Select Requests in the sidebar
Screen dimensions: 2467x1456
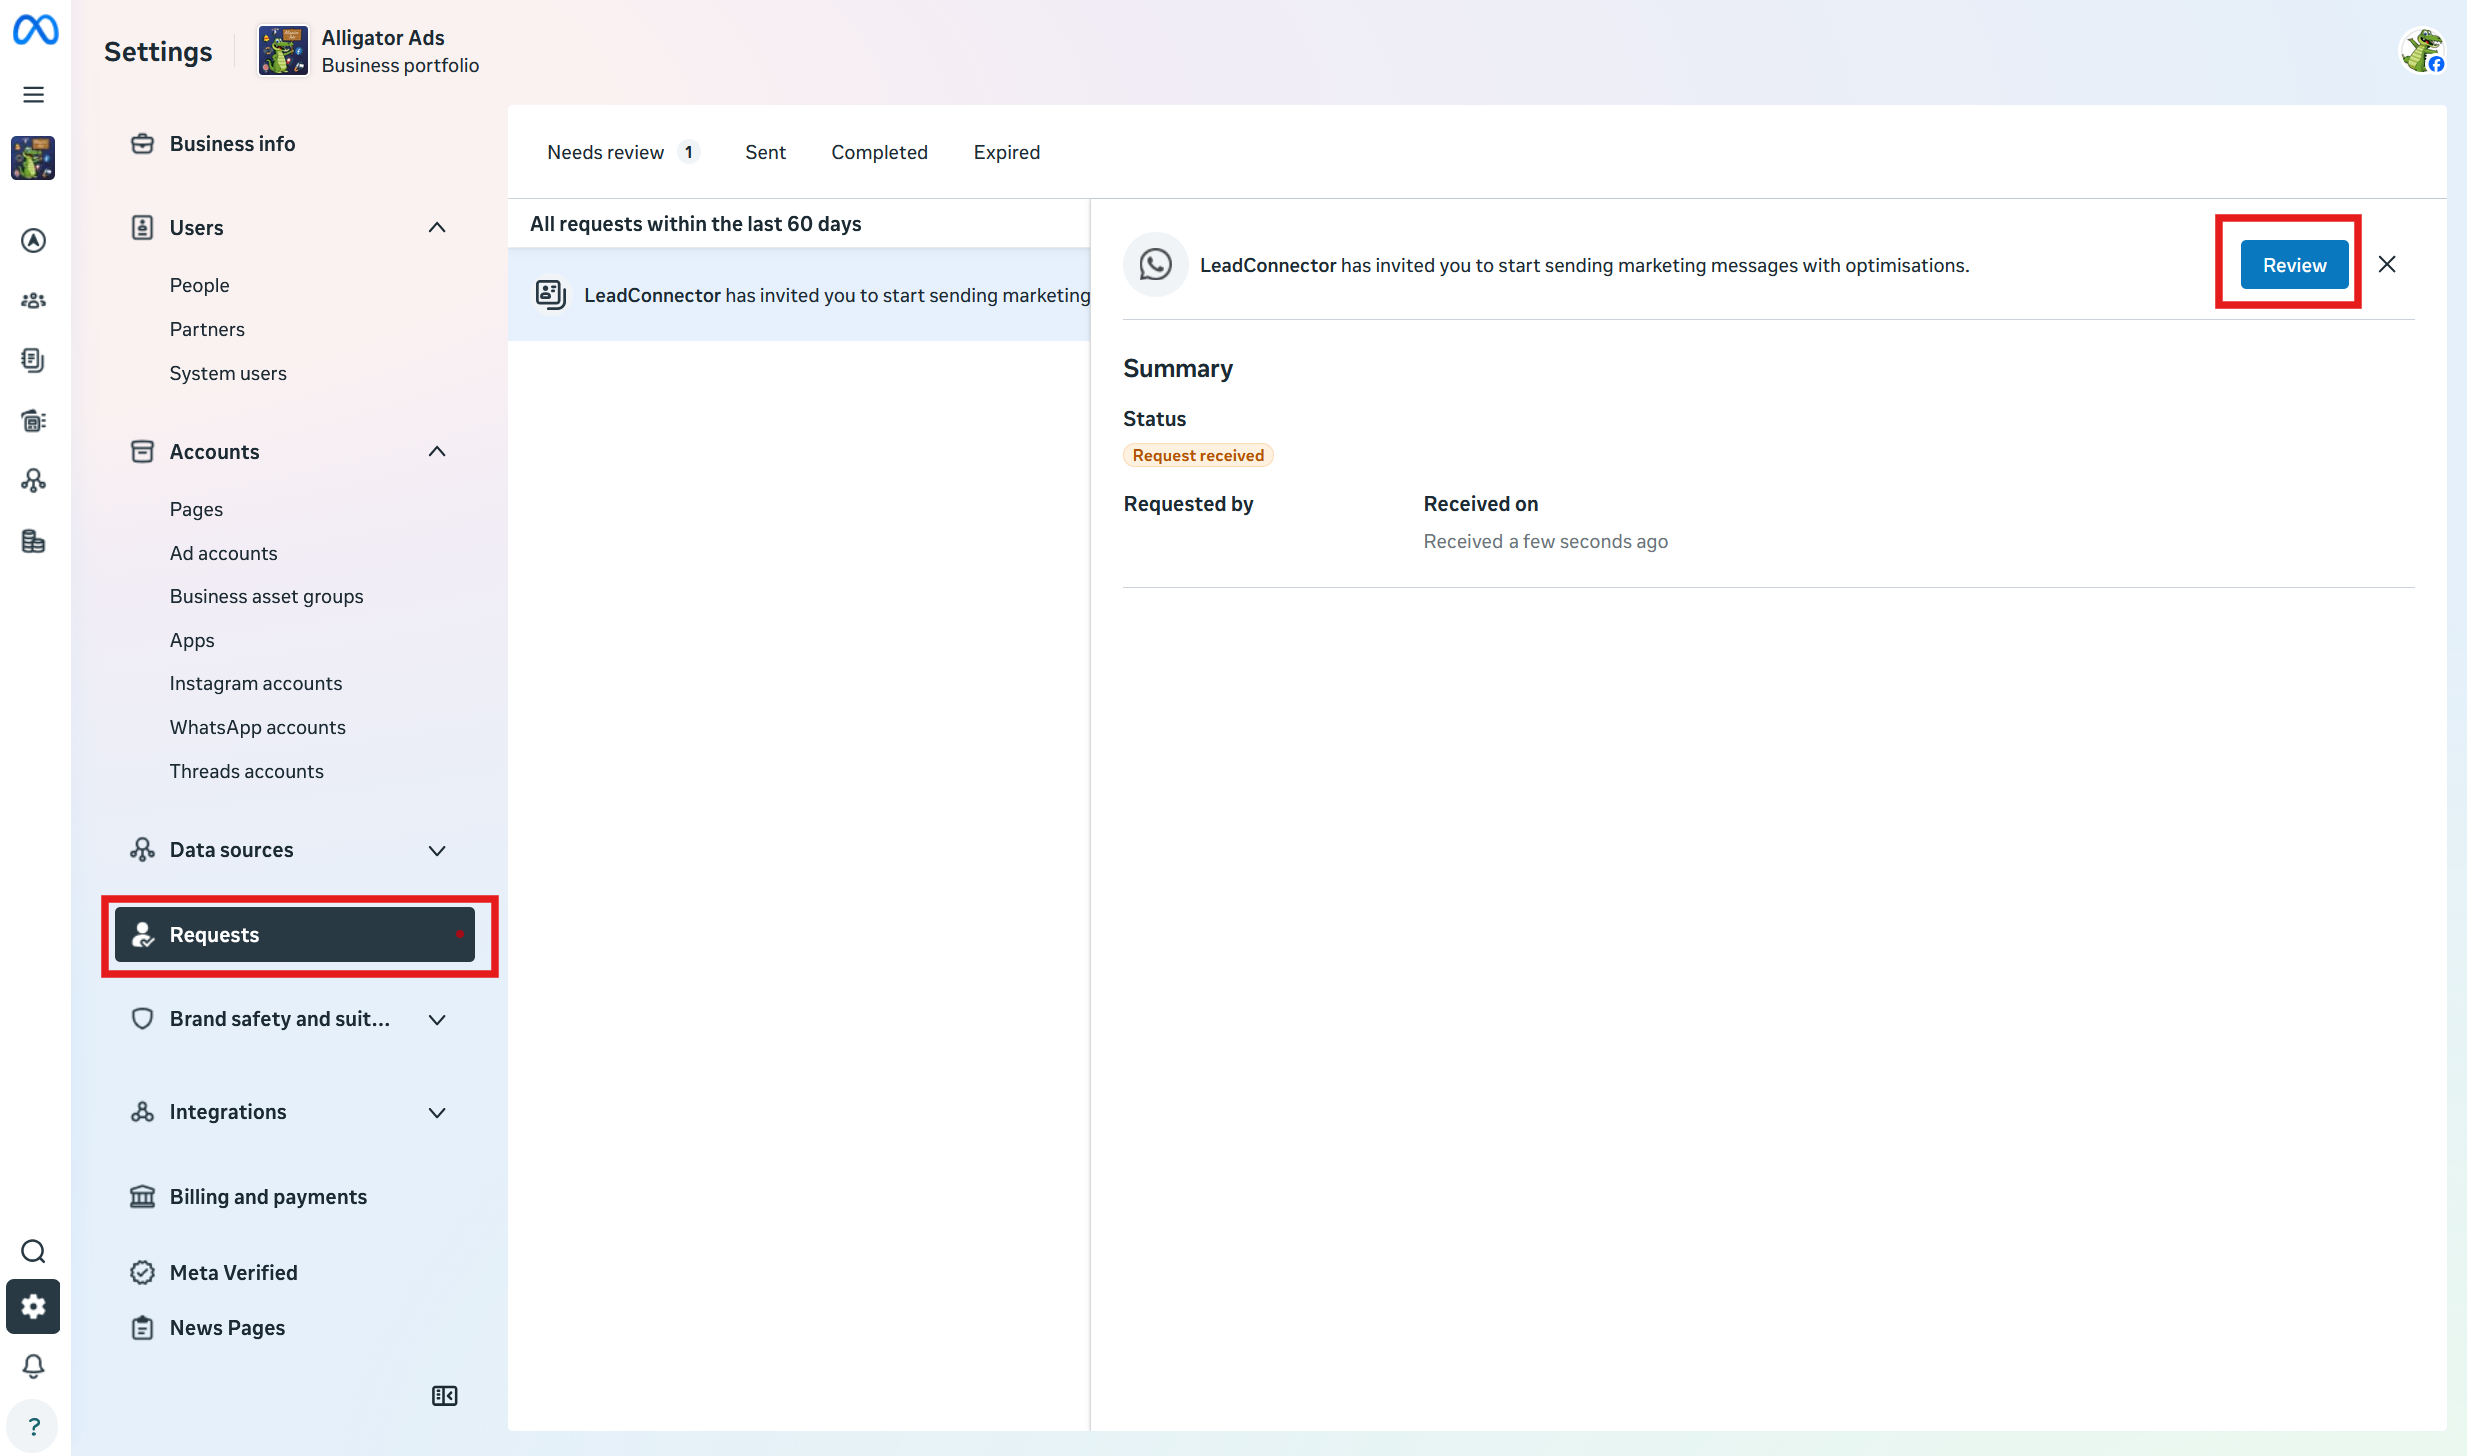tap(294, 935)
